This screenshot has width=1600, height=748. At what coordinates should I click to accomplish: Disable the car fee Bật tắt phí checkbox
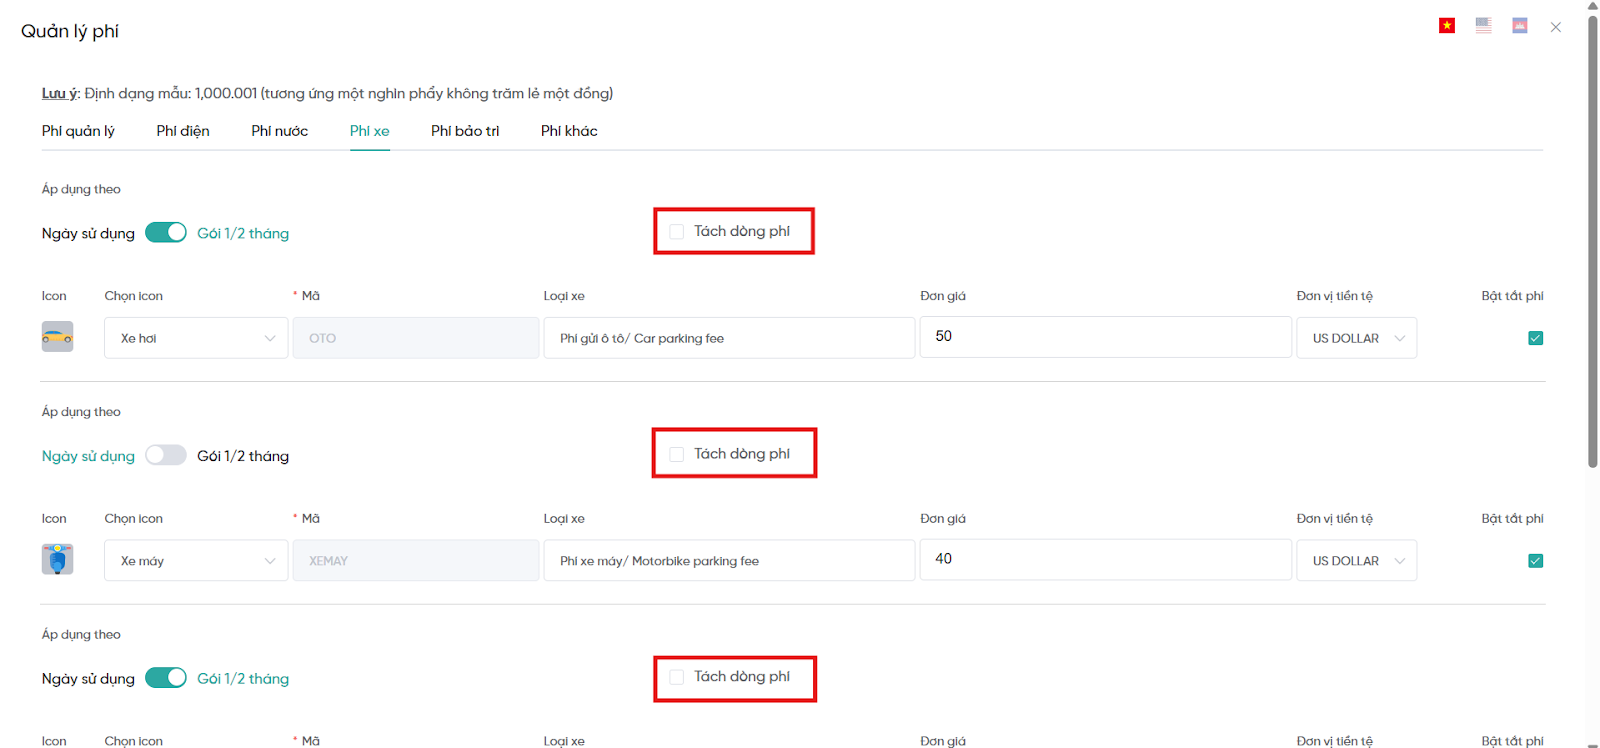click(x=1535, y=338)
